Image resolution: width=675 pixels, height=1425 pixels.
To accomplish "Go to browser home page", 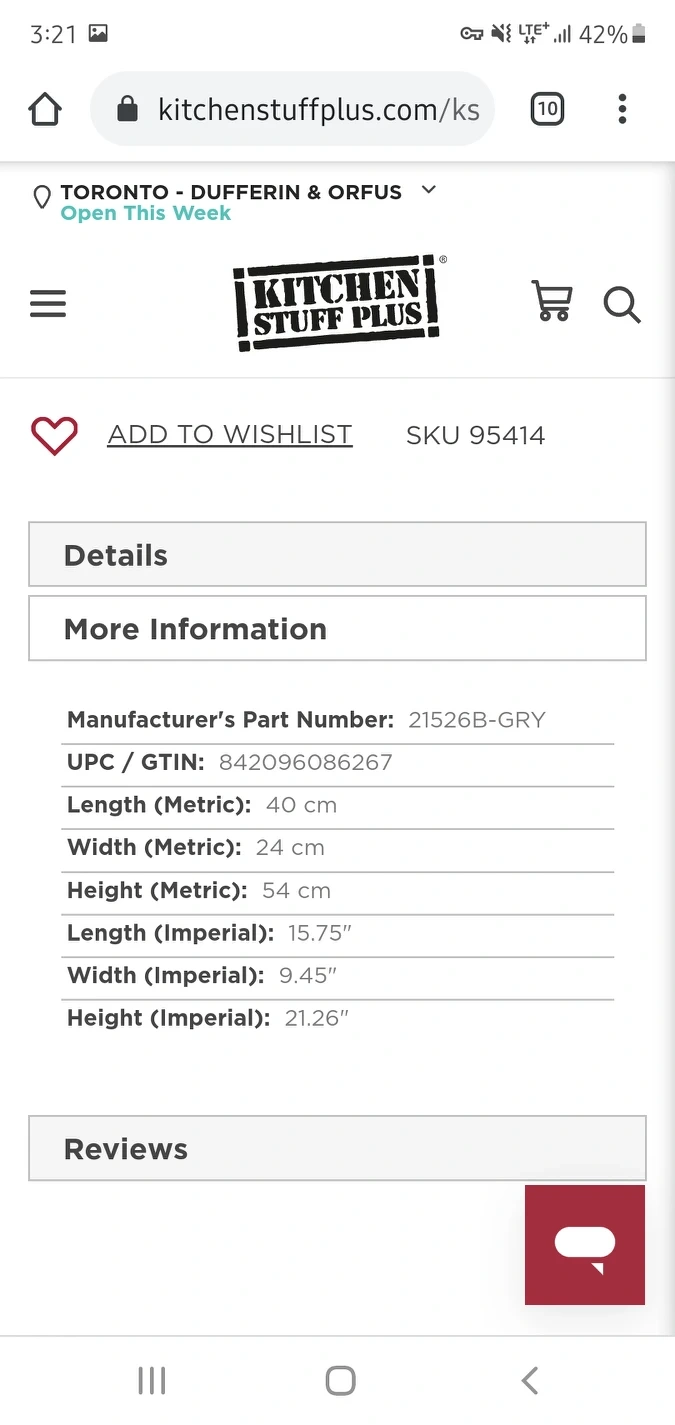I will pyautogui.click(x=45, y=109).
